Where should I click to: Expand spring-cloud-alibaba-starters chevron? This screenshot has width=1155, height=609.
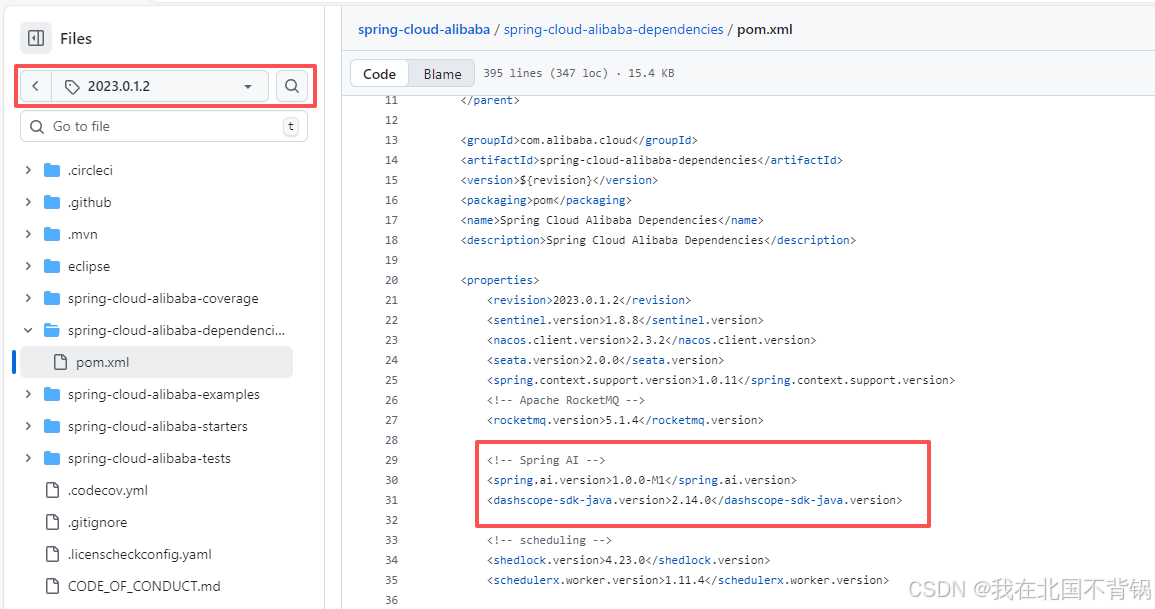[x=28, y=426]
